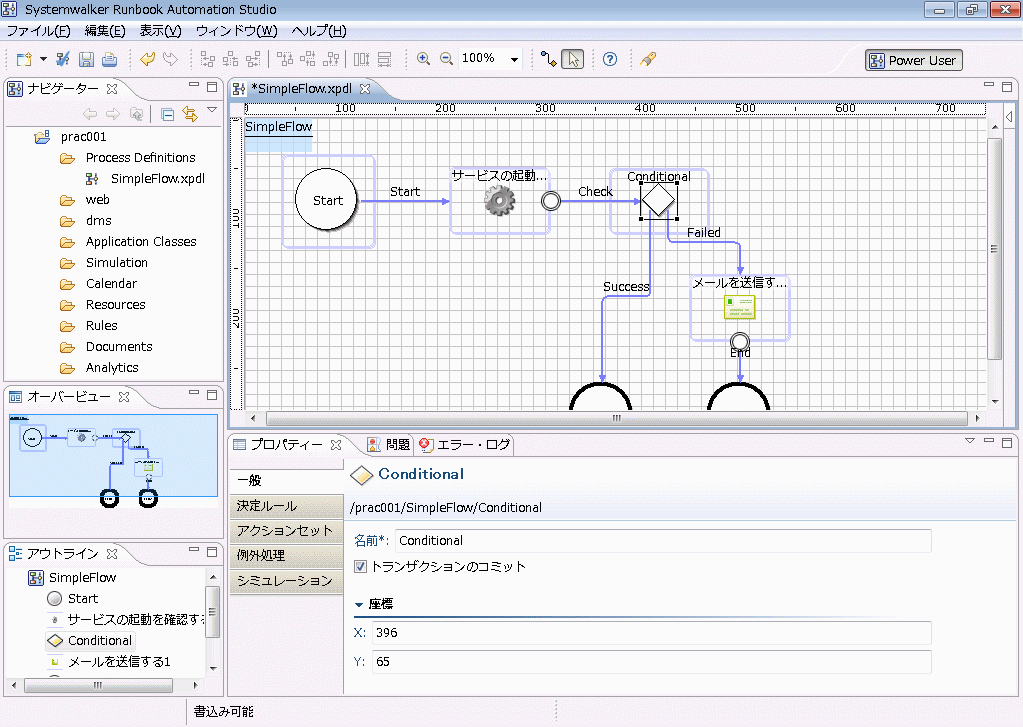Screen dimensions: 1023x727
Task: Select the Start node on canvas
Action: pyautogui.click(x=327, y=200)
